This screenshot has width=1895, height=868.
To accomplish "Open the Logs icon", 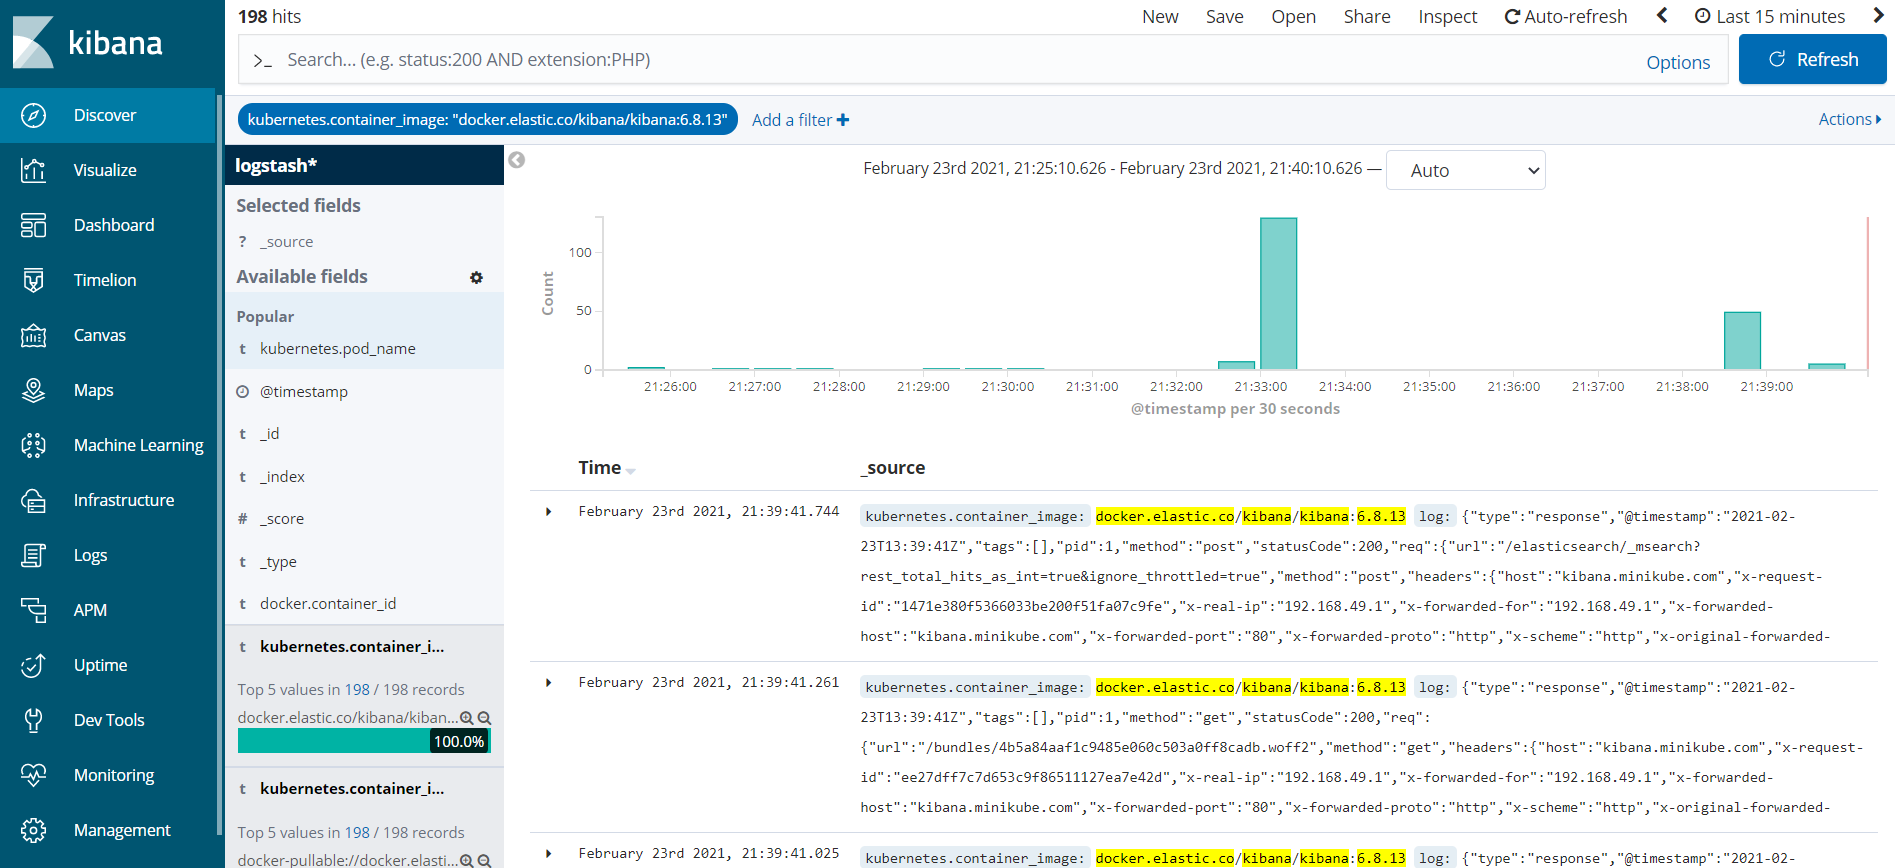I will click(x=33, y=555).
